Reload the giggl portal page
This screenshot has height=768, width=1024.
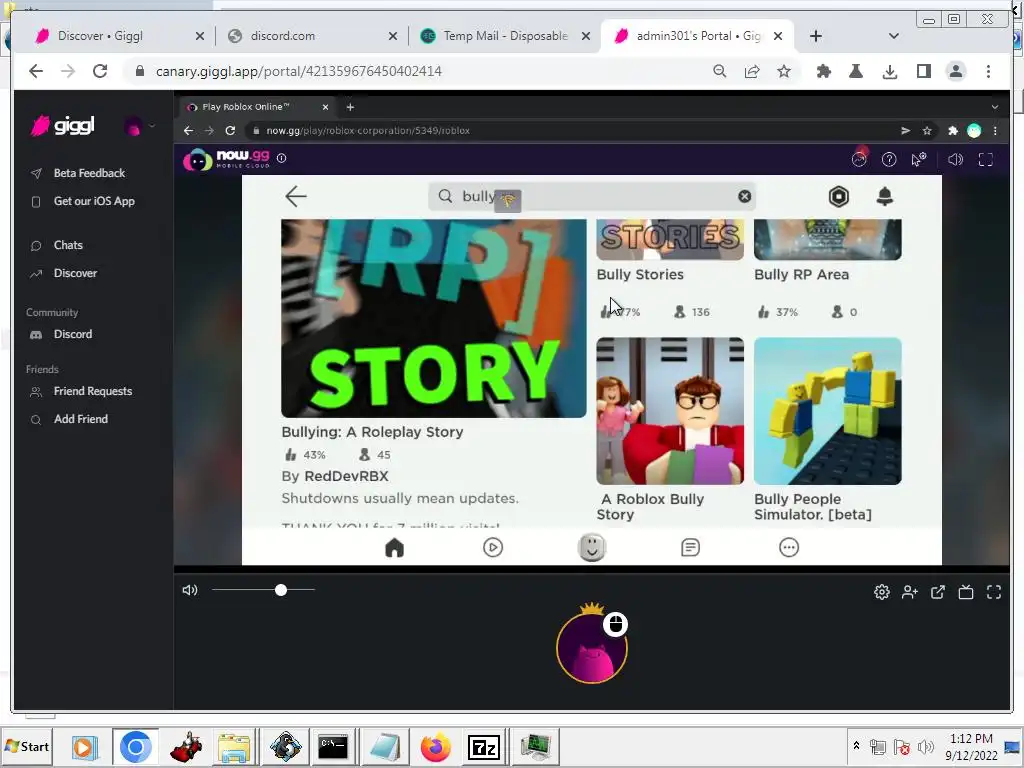(x=100, y=71)
